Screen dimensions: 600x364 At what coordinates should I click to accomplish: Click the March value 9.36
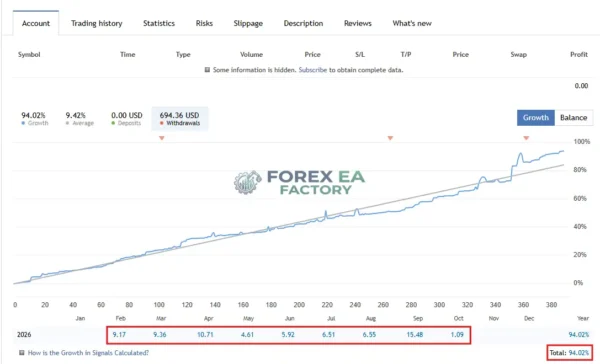[x=160, y=335]
